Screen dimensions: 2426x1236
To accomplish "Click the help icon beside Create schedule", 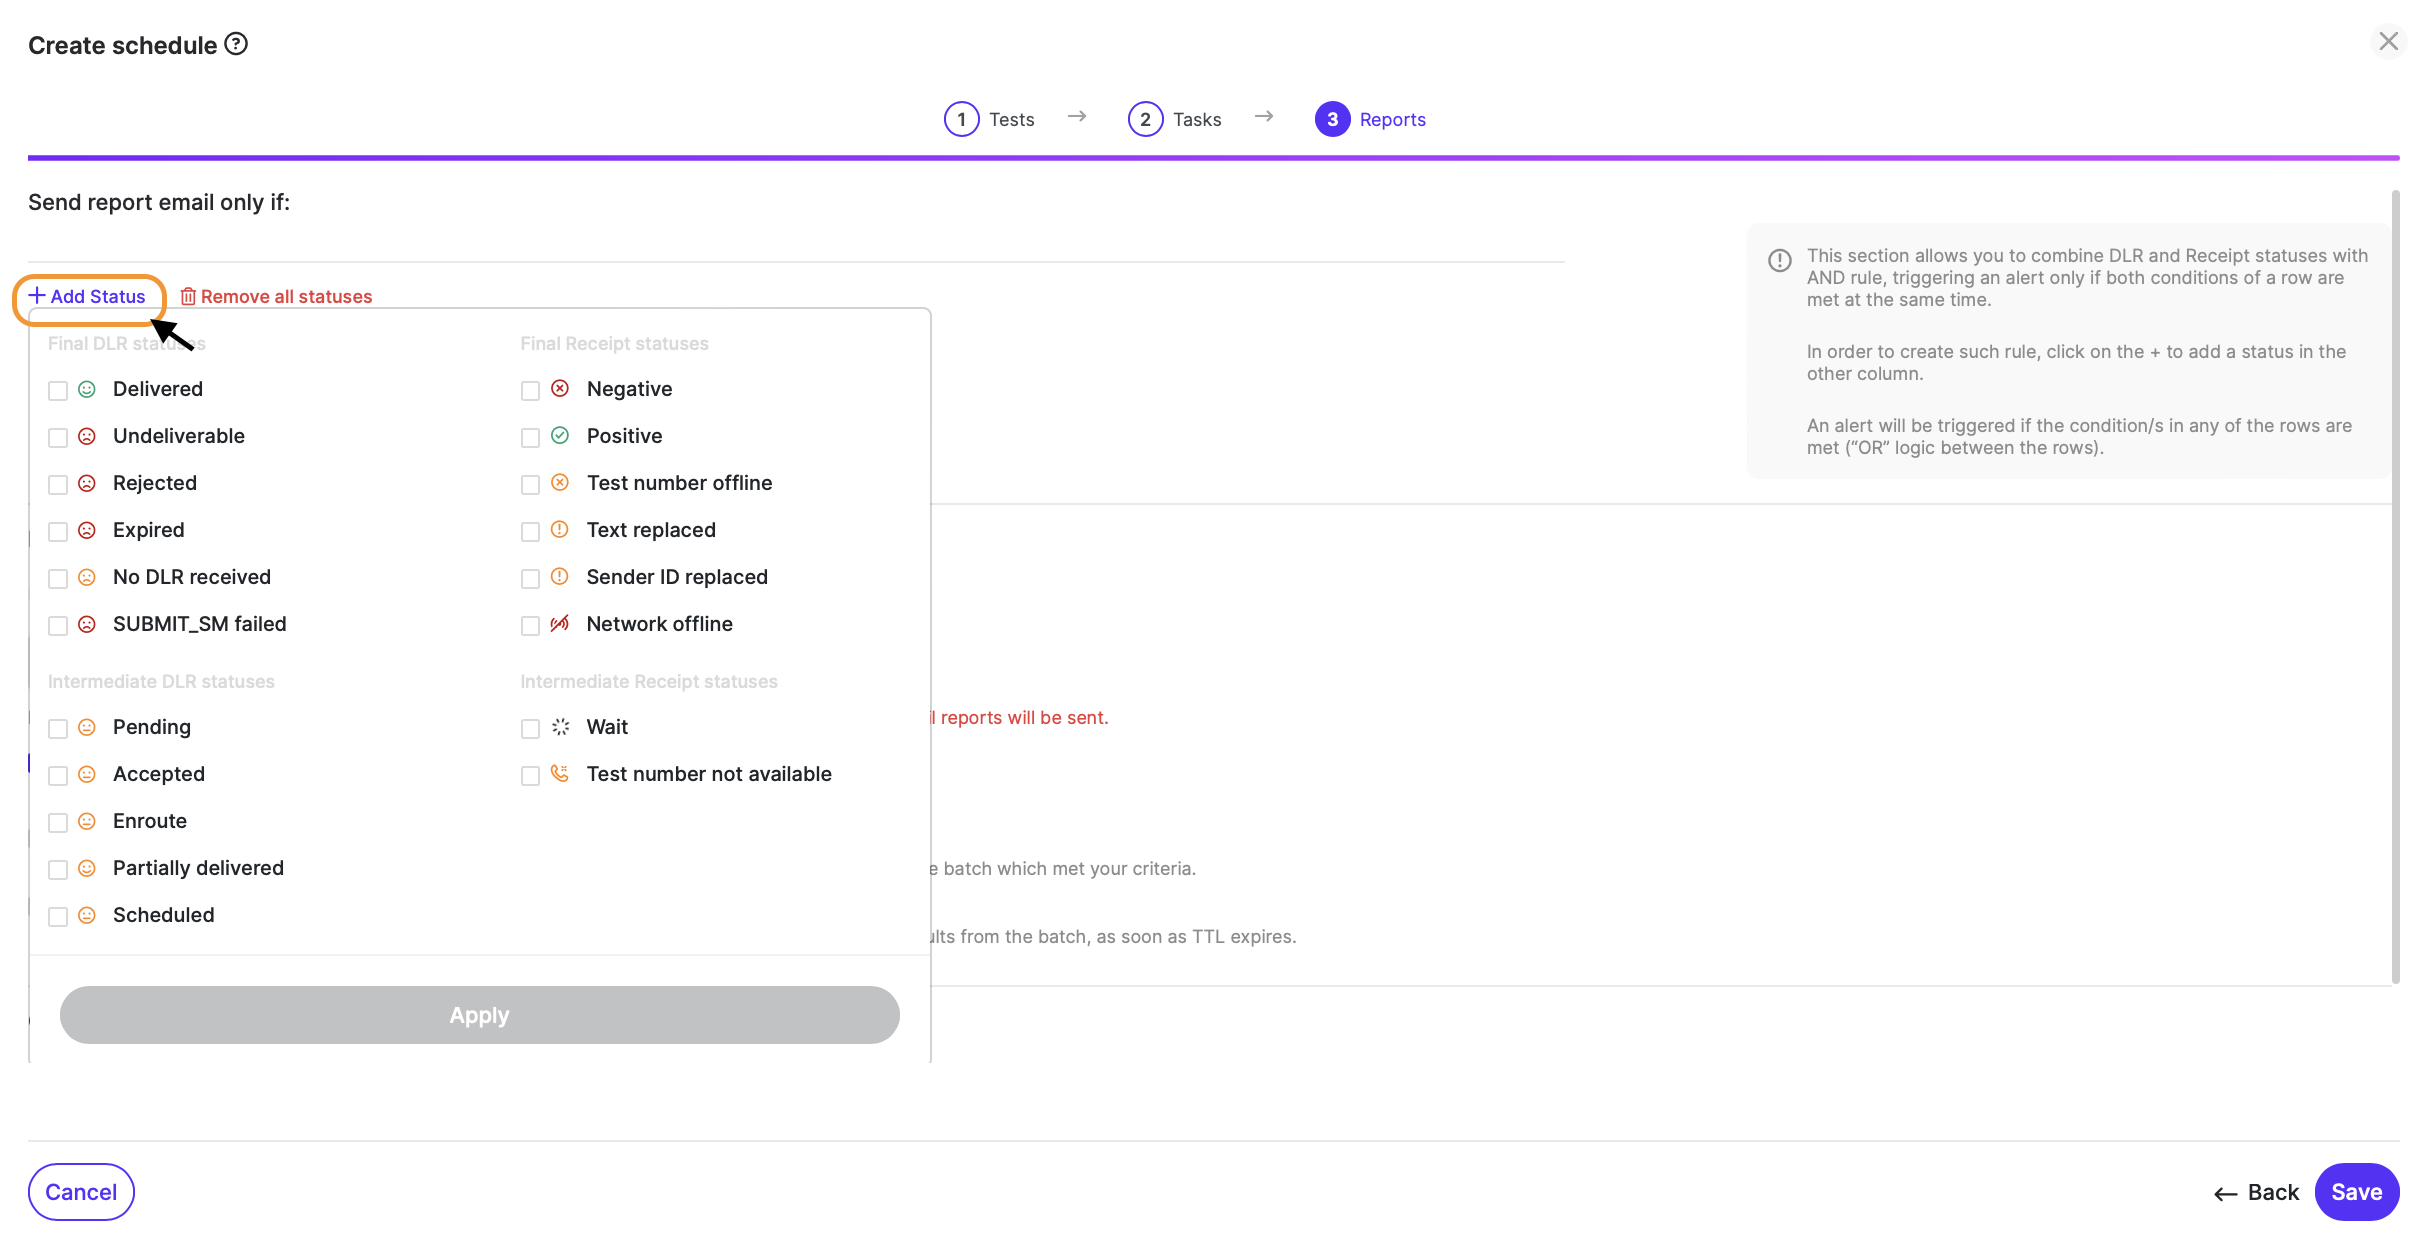I will (236, 44).
